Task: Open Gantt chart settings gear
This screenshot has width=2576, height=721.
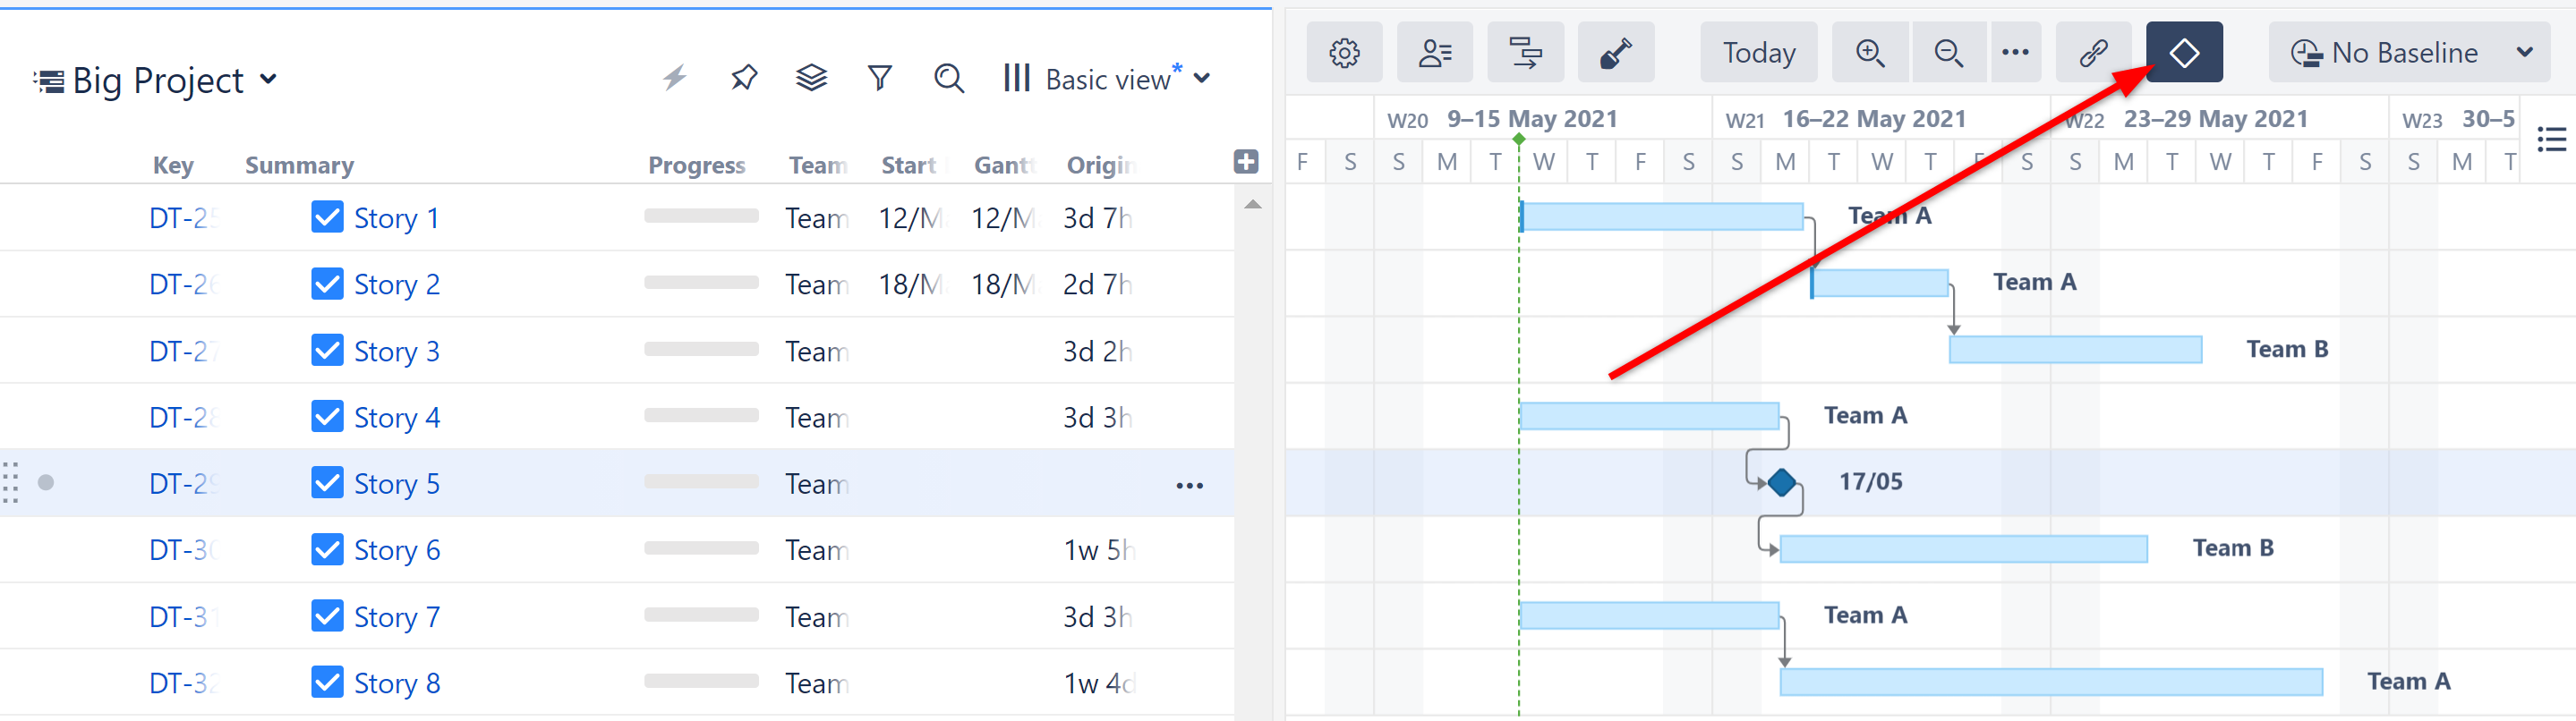Action: pos(1344,53)
